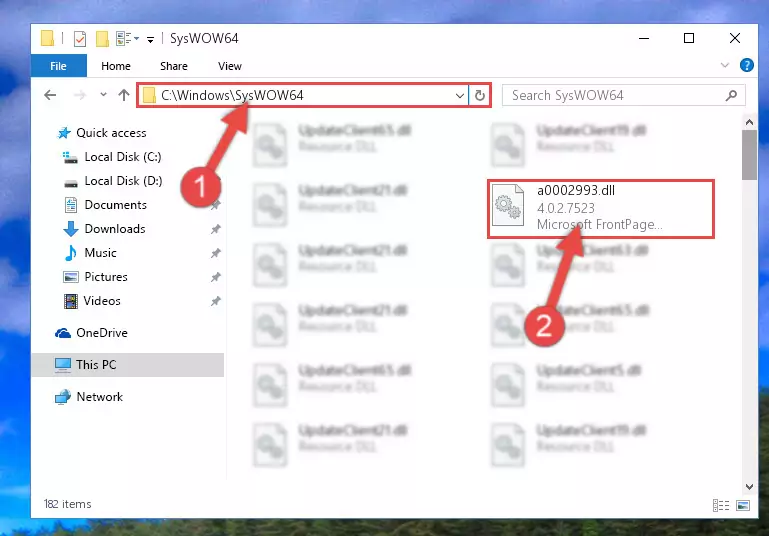Select the a0002993.dll file
The image size is (769, 536).
point(600,208)
